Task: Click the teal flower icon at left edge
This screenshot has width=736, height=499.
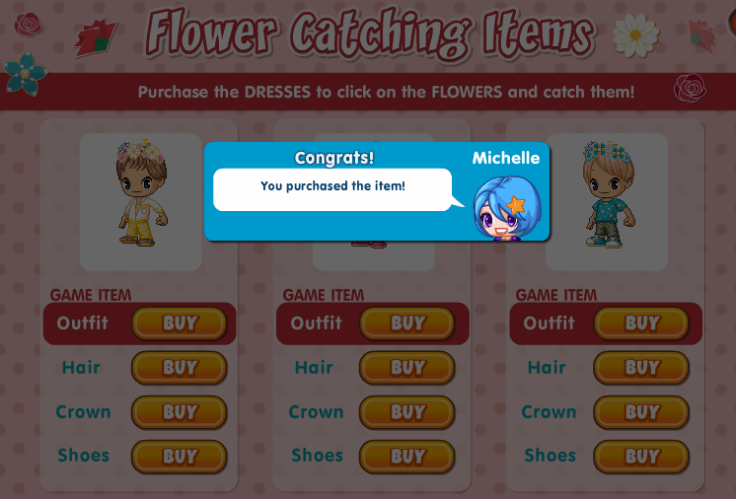Action: point(25,74)
